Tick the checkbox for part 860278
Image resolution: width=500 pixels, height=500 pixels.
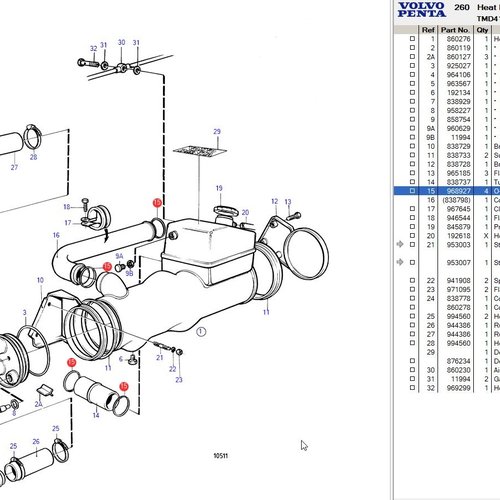412,307
